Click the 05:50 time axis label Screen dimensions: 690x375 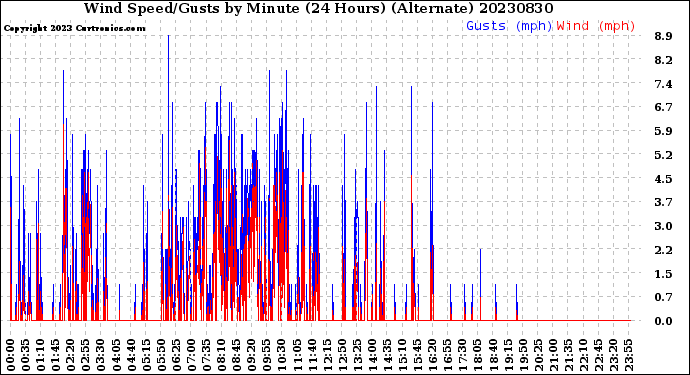(x=161, y=355)
